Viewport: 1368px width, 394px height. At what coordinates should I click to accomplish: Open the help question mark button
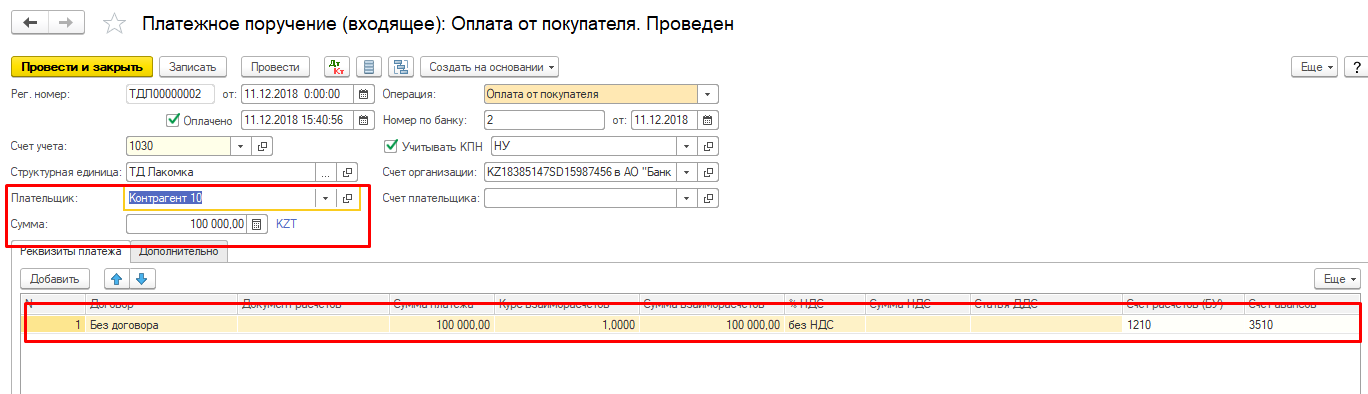tap(1357, 67)
